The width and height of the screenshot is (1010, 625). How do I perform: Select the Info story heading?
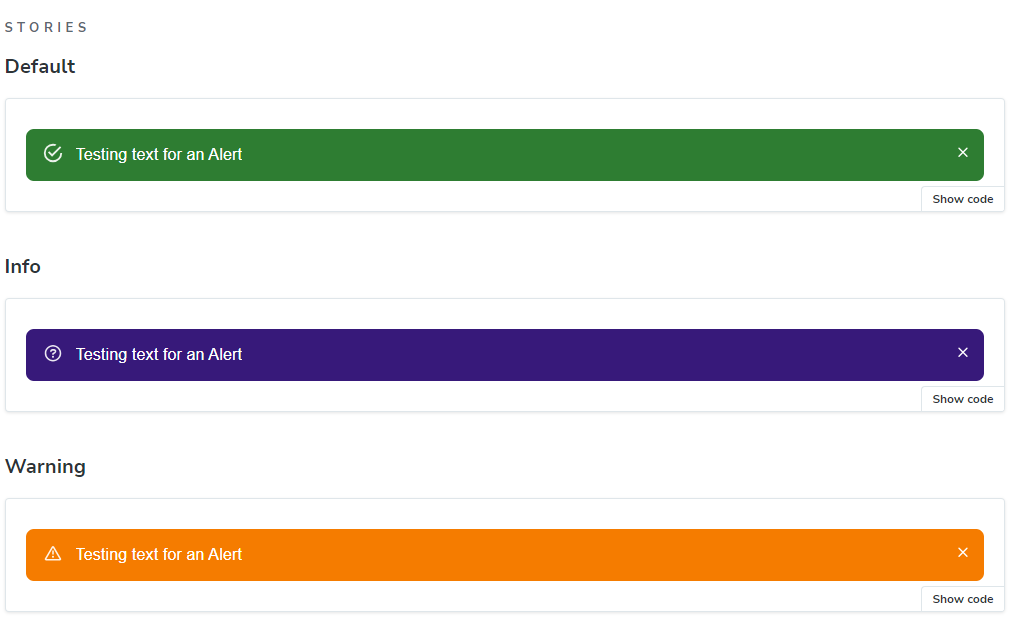point(23,267)
